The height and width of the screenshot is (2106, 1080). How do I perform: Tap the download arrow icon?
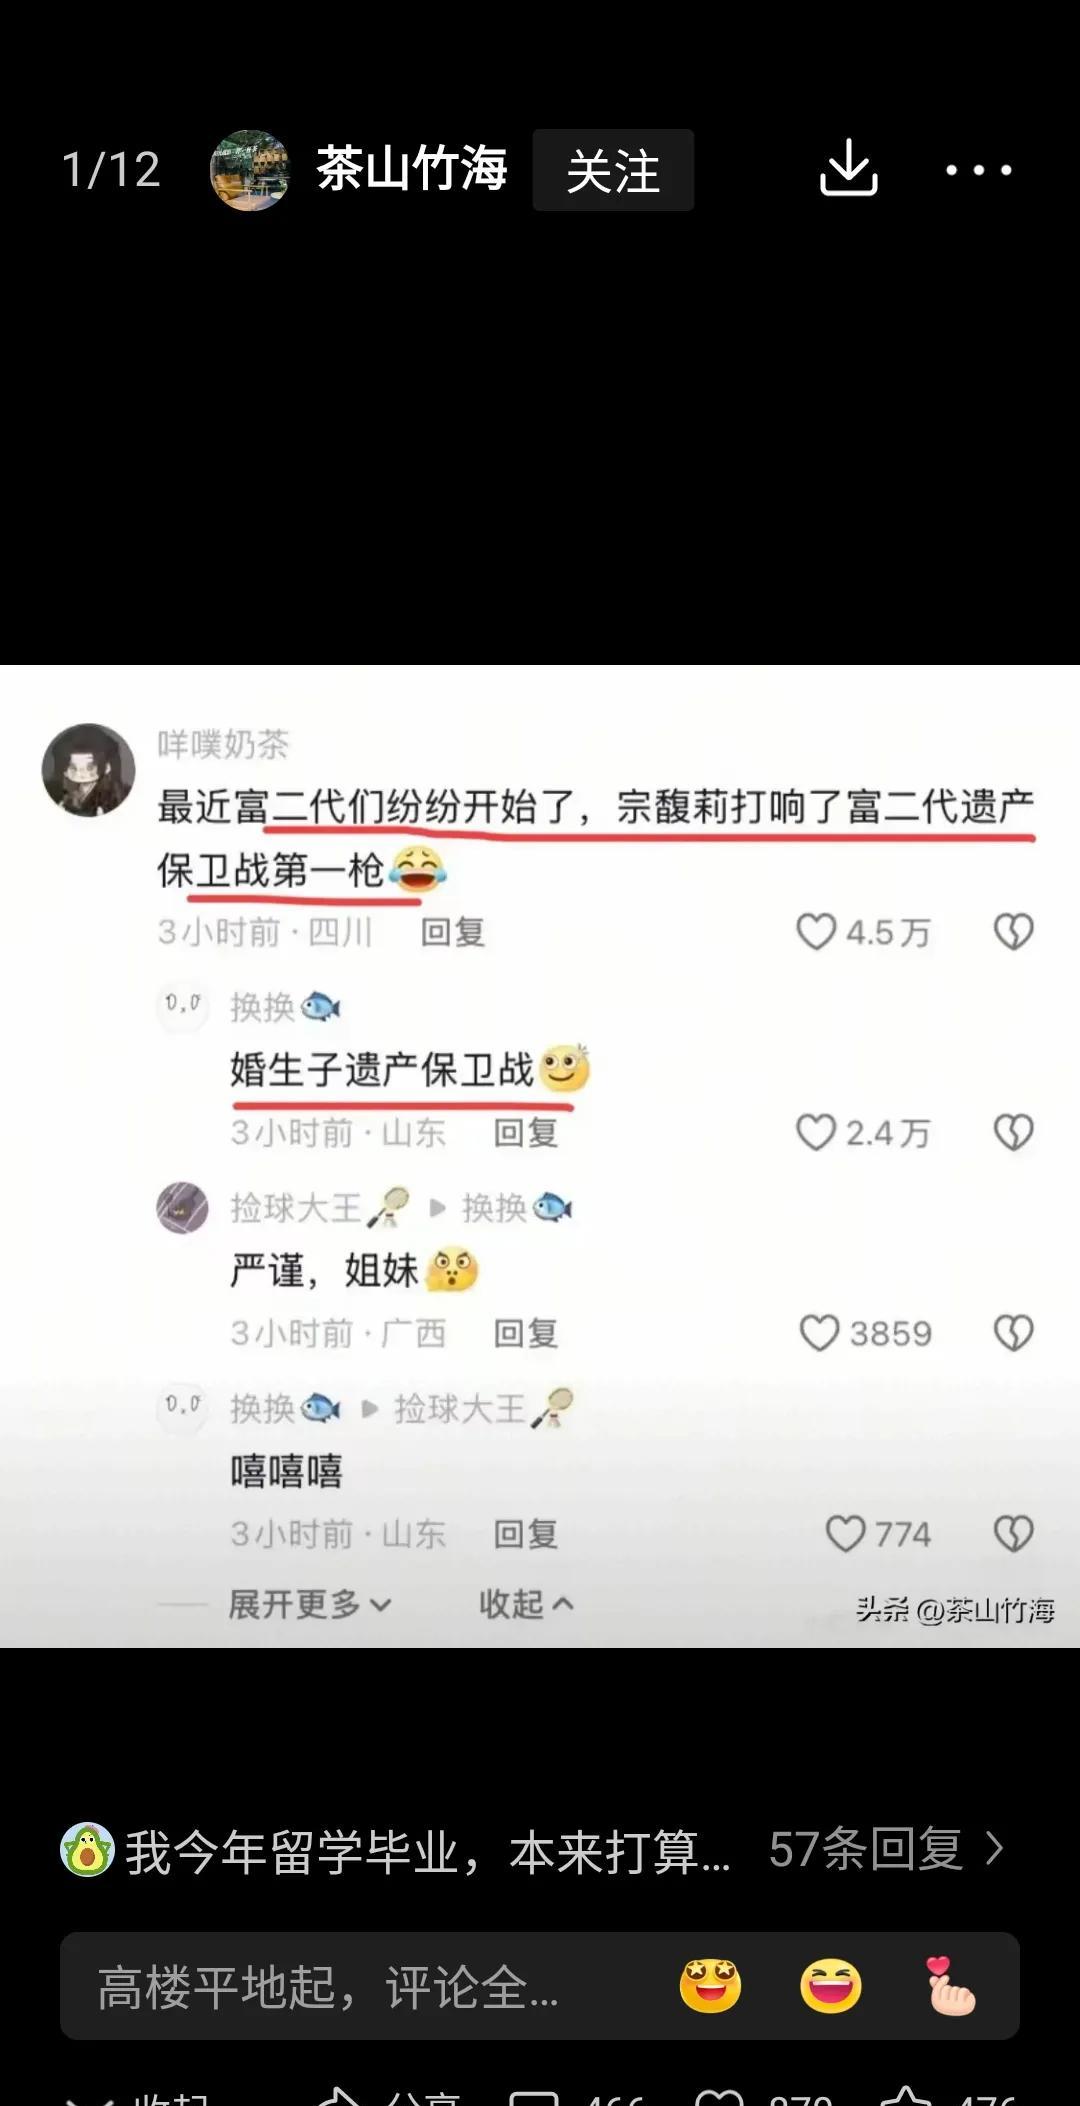coord(848,168)
